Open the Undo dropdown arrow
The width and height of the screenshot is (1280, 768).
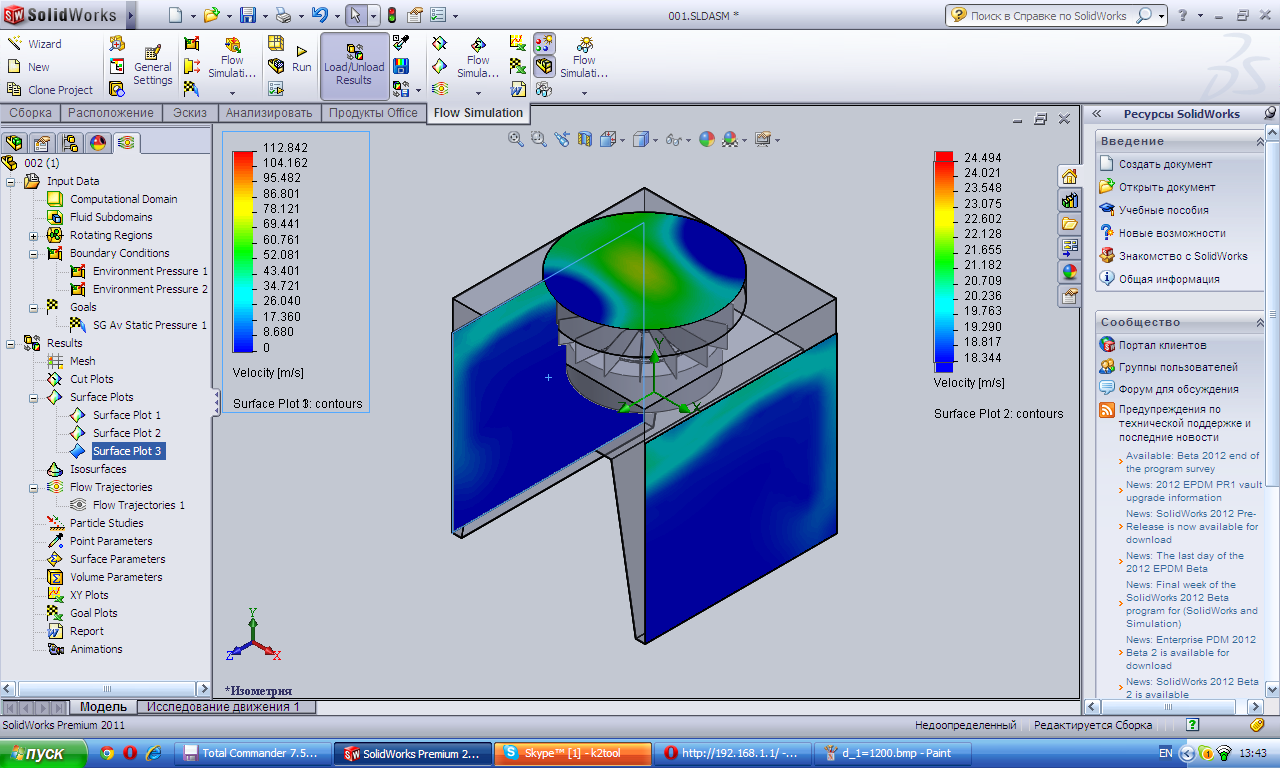pos(337,16)
